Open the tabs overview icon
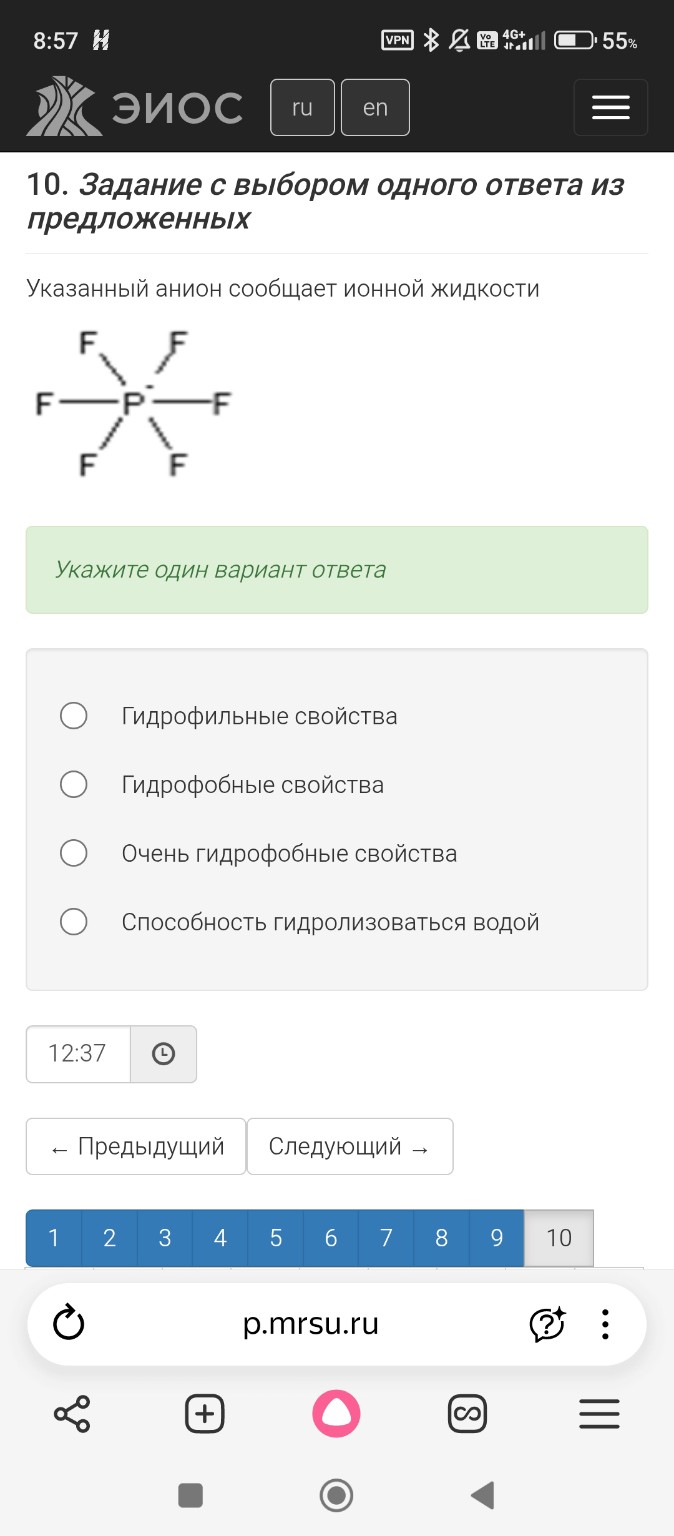Image resolution: width=674 pixels, height=1536 pixels. (x=470, y=1413)
